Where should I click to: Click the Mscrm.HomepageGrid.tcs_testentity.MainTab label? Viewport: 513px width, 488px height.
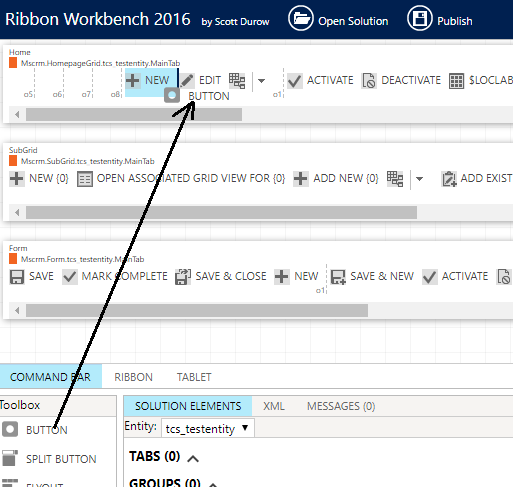coord(100,63)
